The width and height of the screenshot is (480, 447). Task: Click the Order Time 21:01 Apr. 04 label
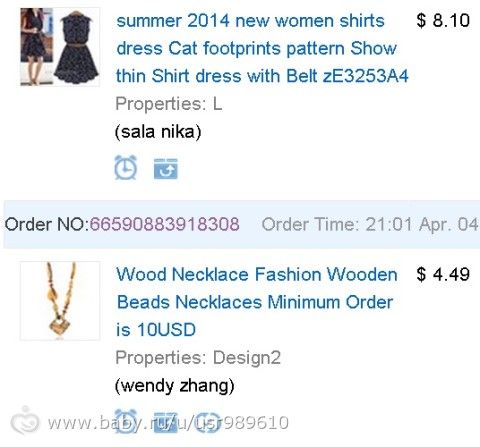point(370,224)
